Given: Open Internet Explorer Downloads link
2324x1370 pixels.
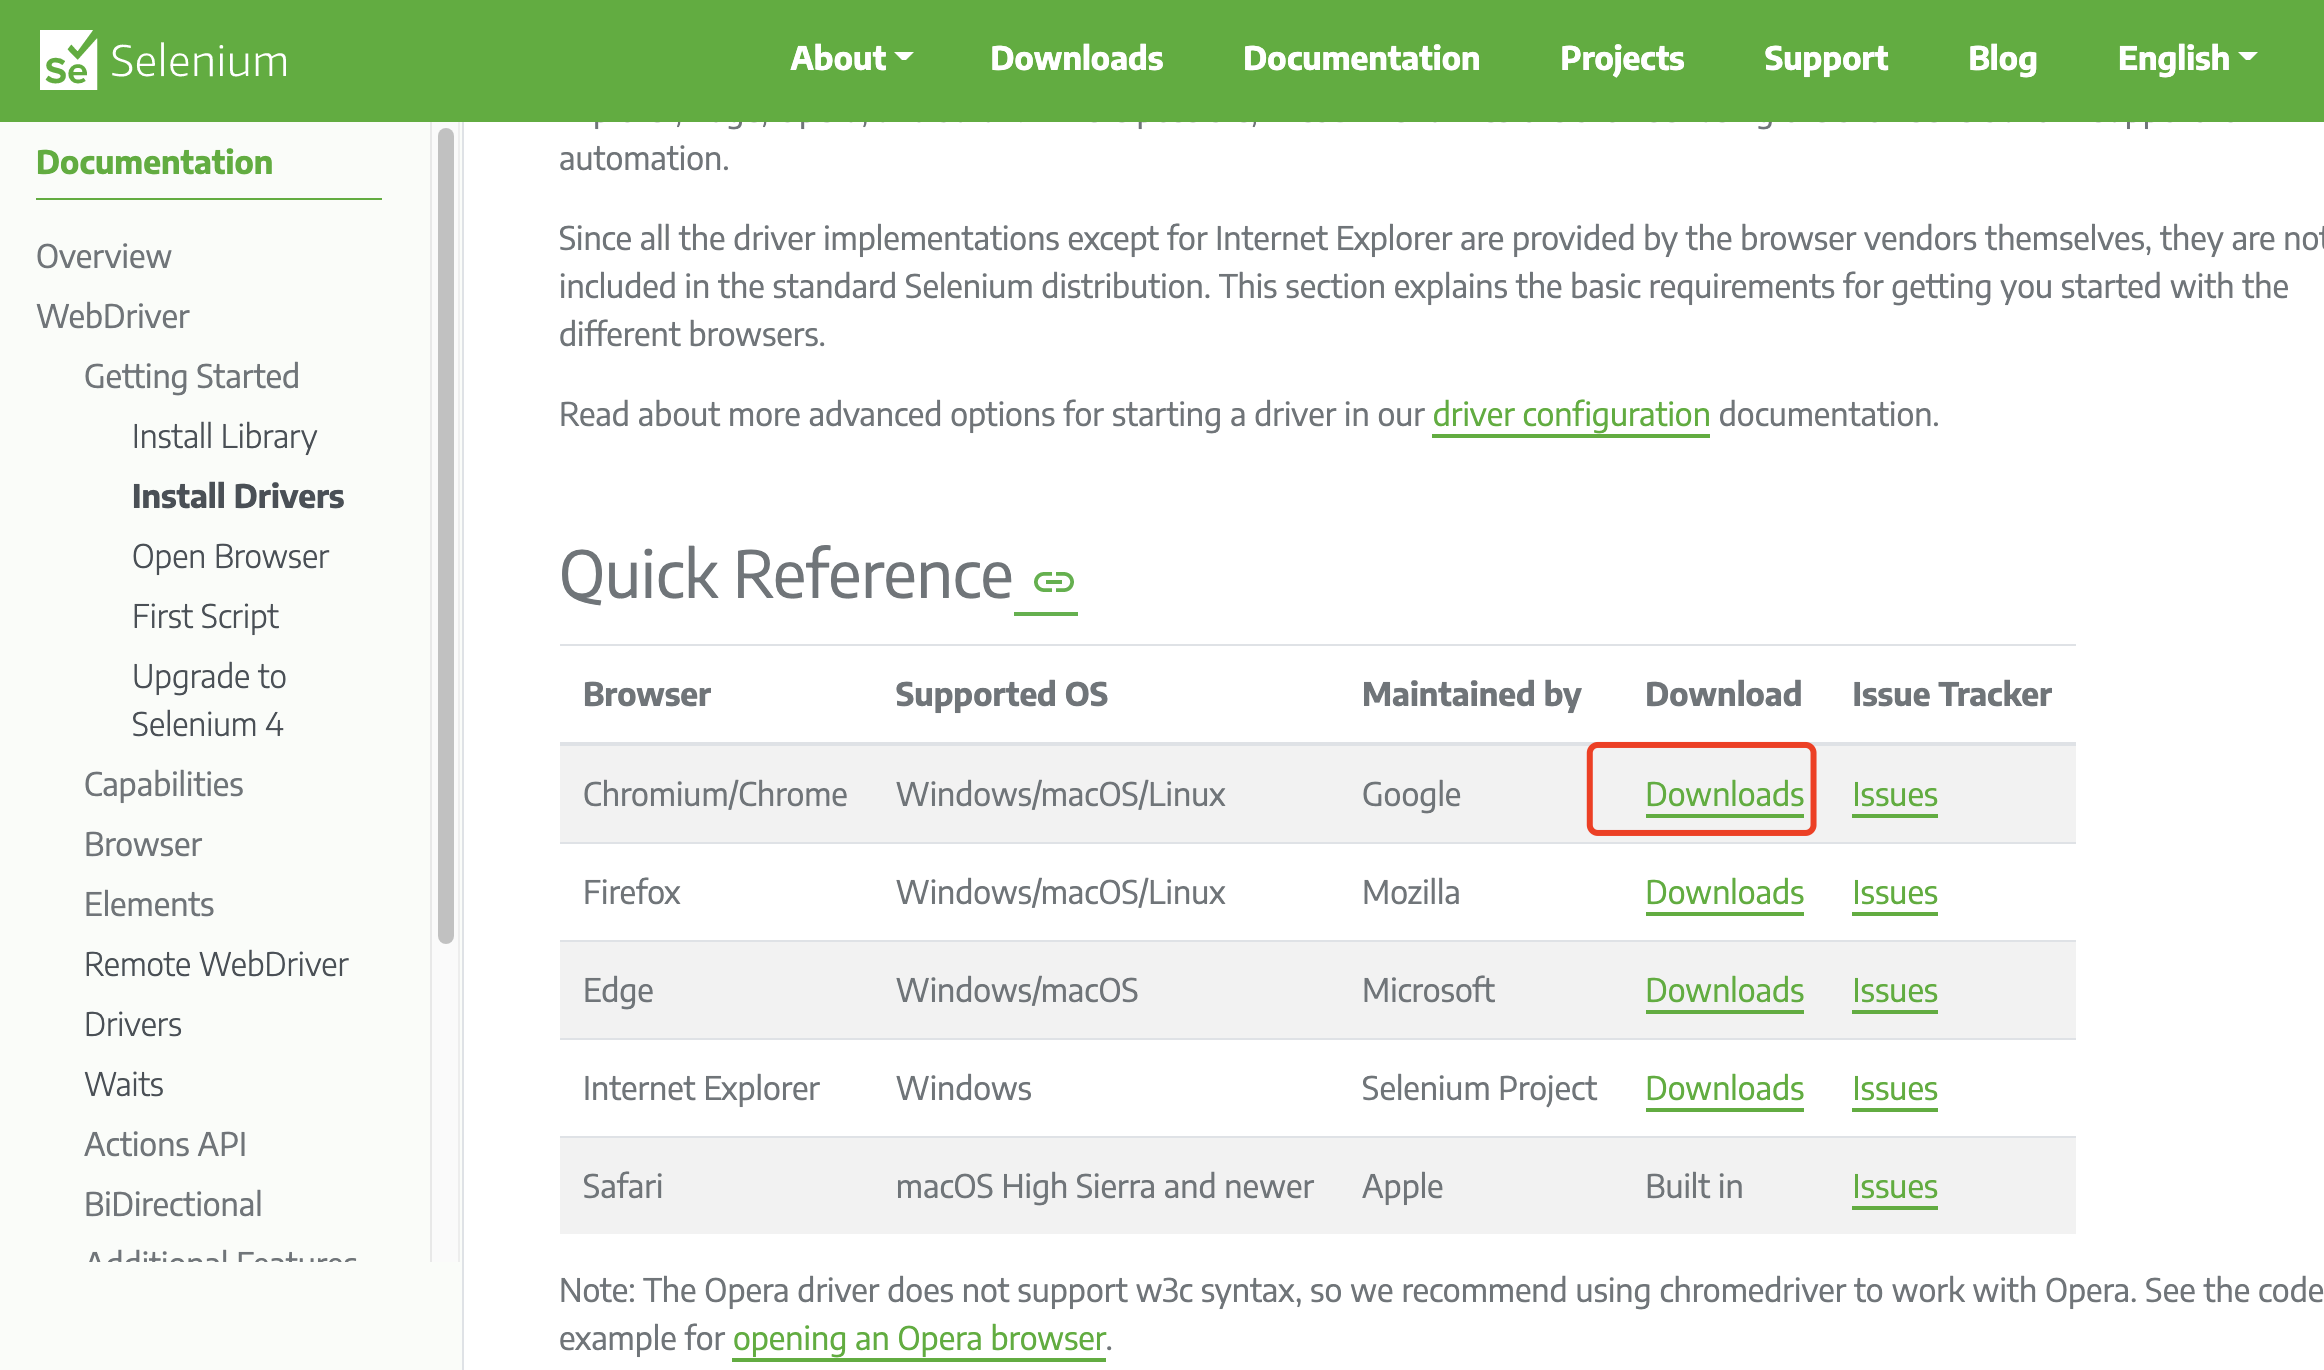Looking at the screenshot, I should click(x=1724, y=1088).
